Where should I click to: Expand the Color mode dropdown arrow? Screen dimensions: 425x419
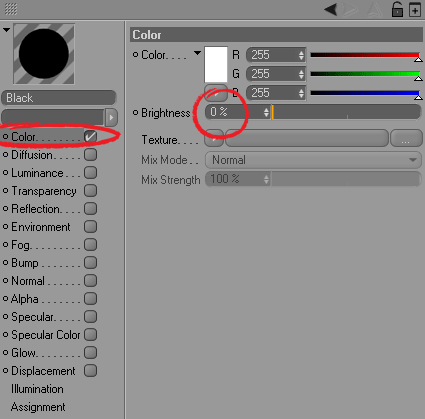pos(197,53)
